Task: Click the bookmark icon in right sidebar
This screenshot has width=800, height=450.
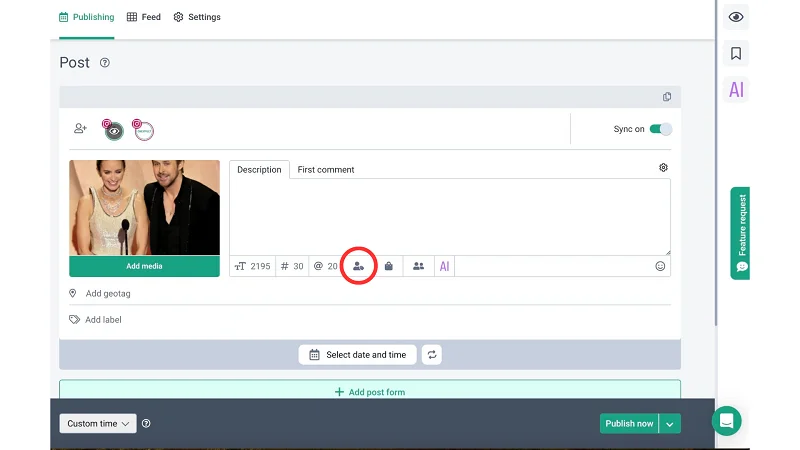Action: point(736,54)
